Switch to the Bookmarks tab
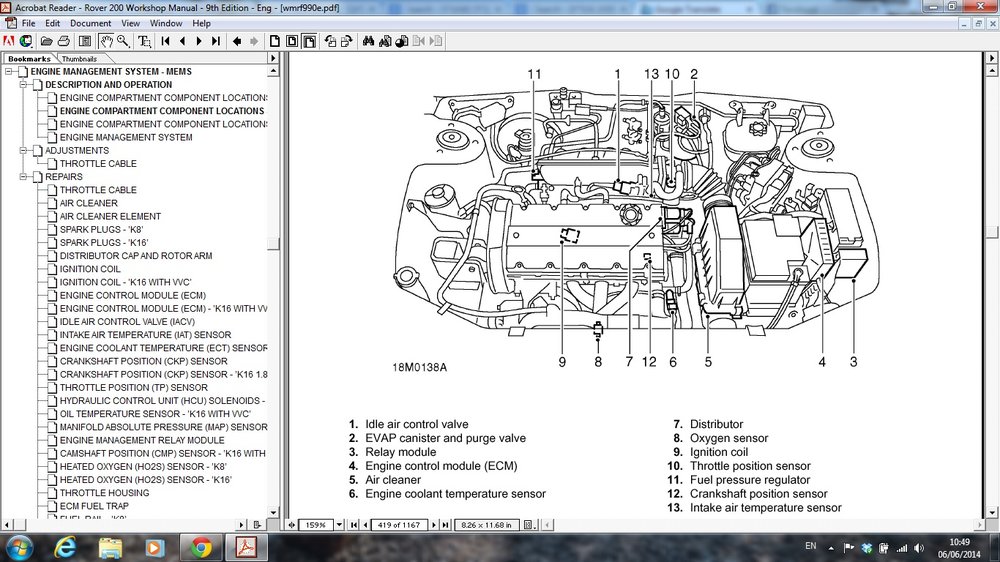1000x562 pixels. (x=29, y=58)
